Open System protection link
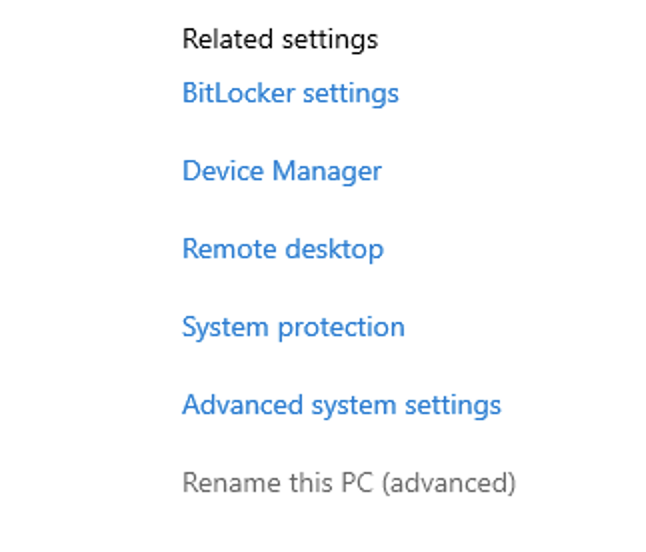Screen dimensions: 646x552 (293, 327)
